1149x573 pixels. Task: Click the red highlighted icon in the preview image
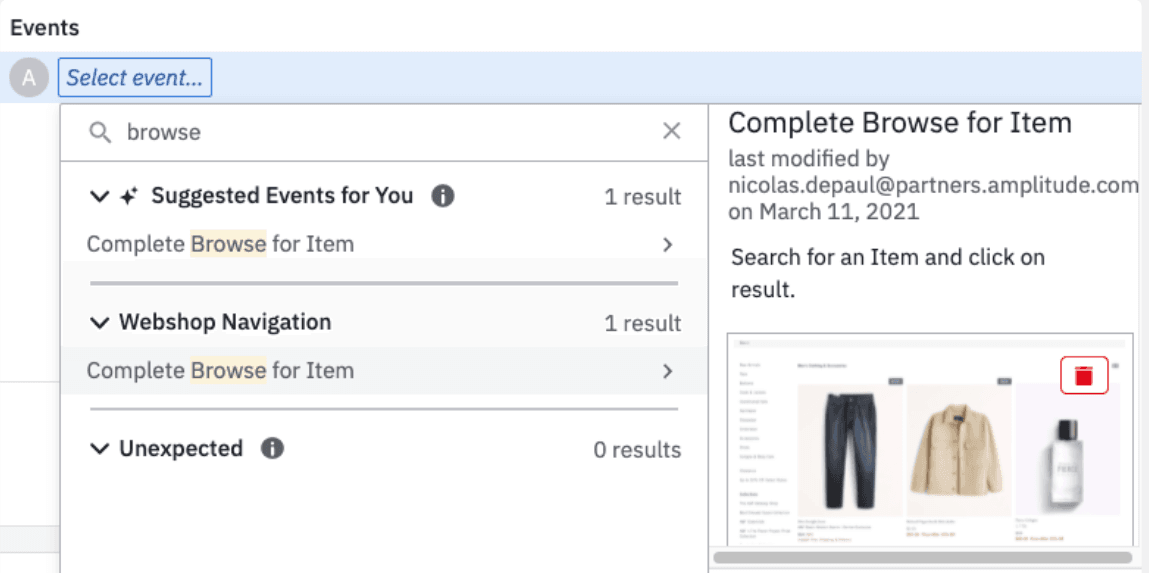(1084, 375)
